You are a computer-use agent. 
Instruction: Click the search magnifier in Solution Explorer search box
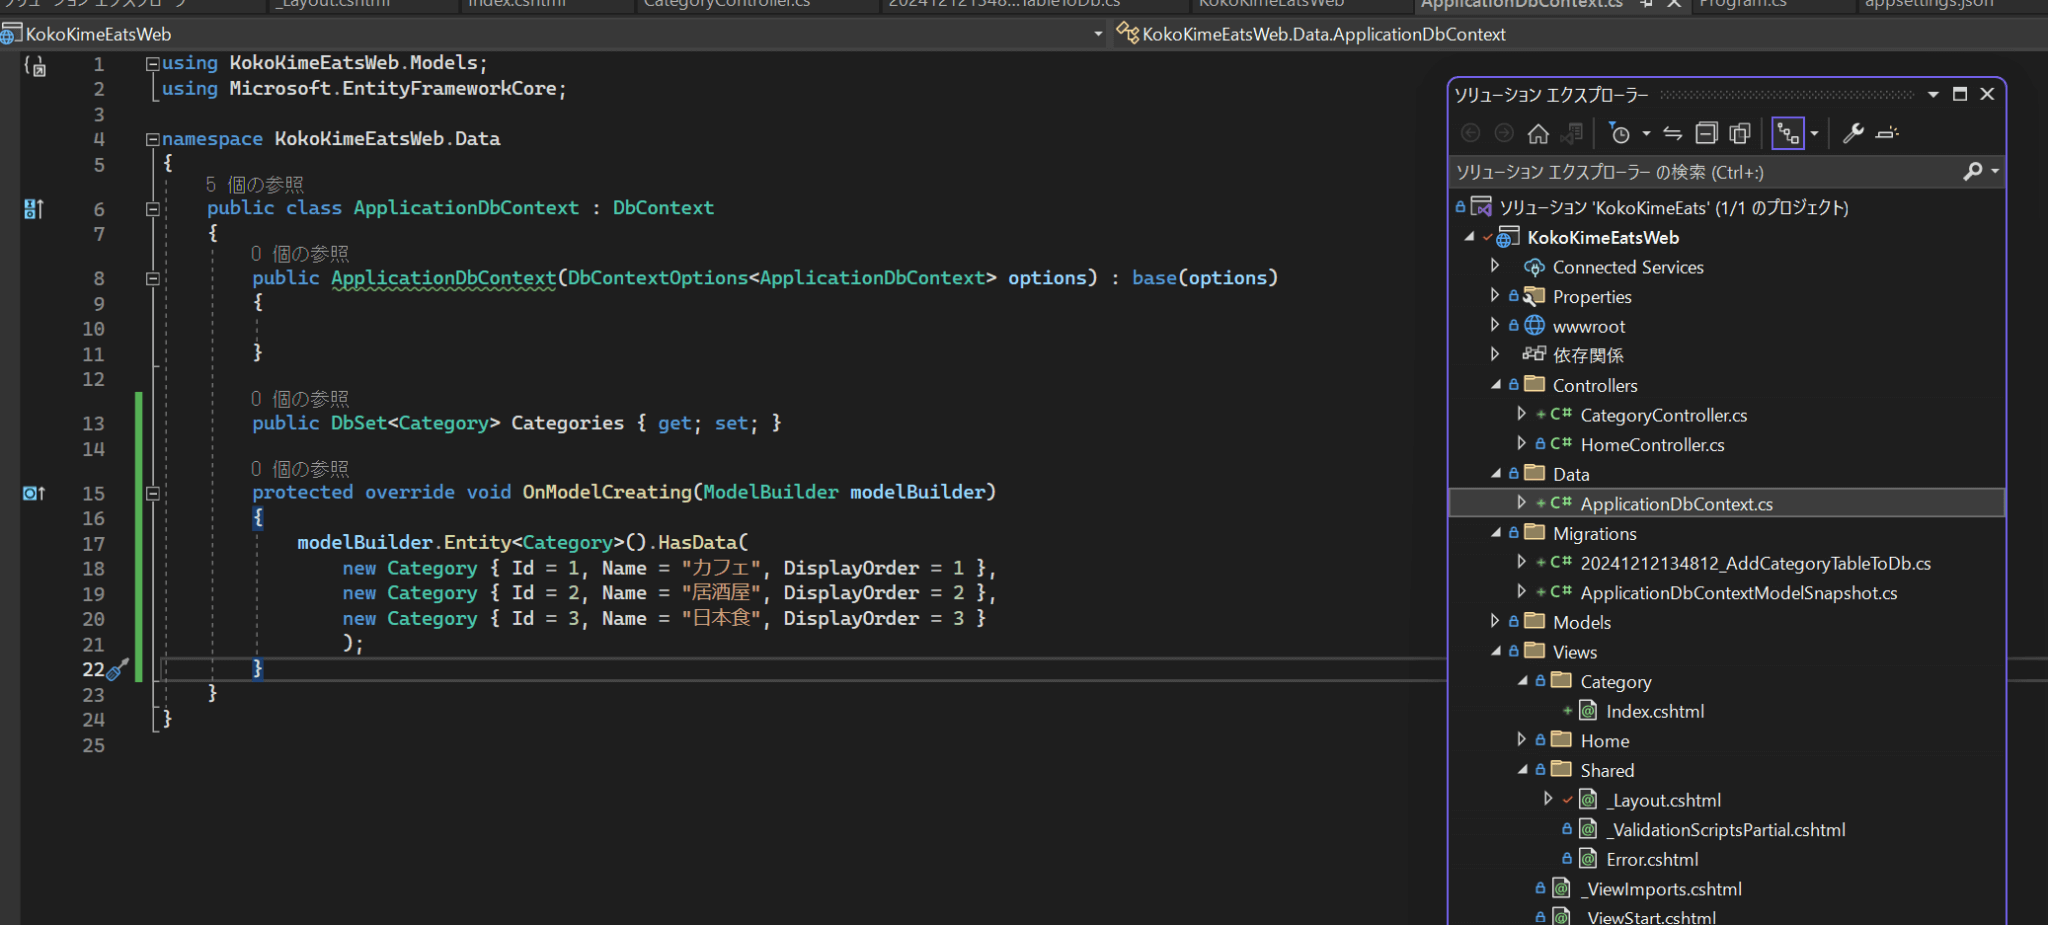pos(1973,171)
